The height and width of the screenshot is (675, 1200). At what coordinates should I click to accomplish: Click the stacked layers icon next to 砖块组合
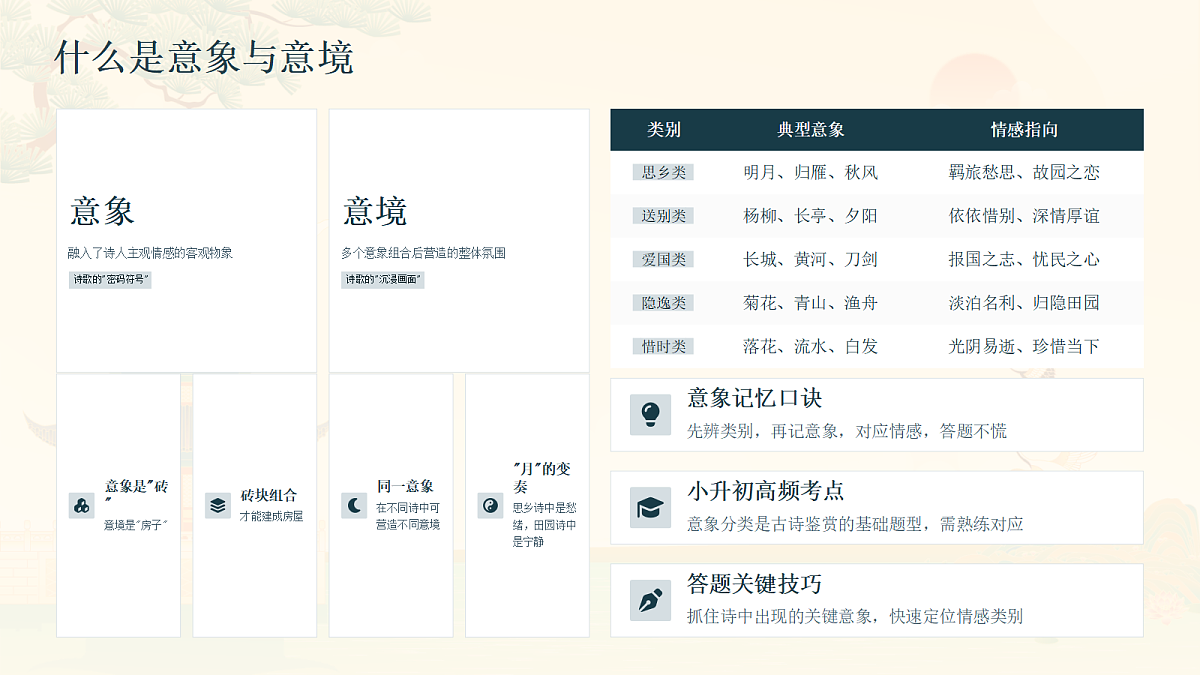[x=217, y=505]
